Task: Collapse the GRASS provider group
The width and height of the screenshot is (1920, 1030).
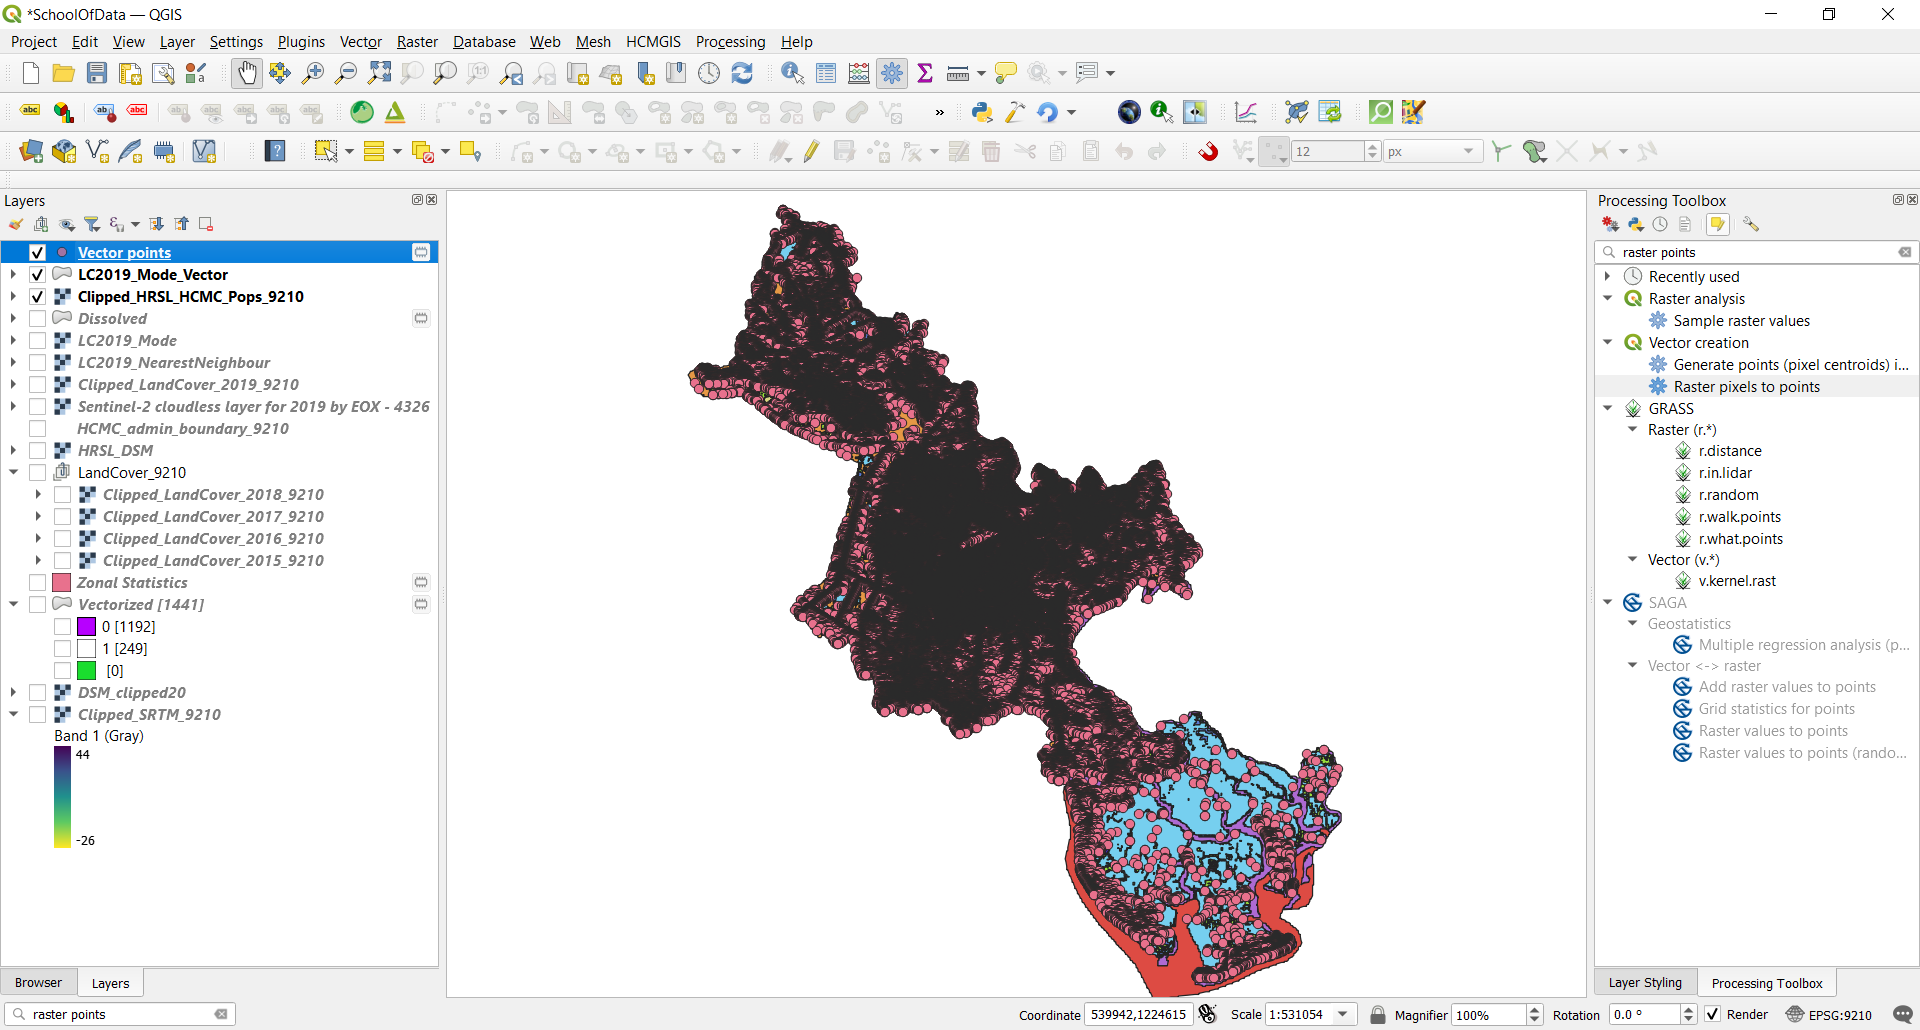Action: (x=1607, y=409)
